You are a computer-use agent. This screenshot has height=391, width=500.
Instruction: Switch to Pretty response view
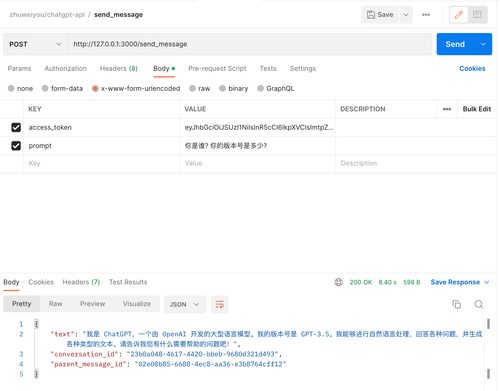[22, 304]
